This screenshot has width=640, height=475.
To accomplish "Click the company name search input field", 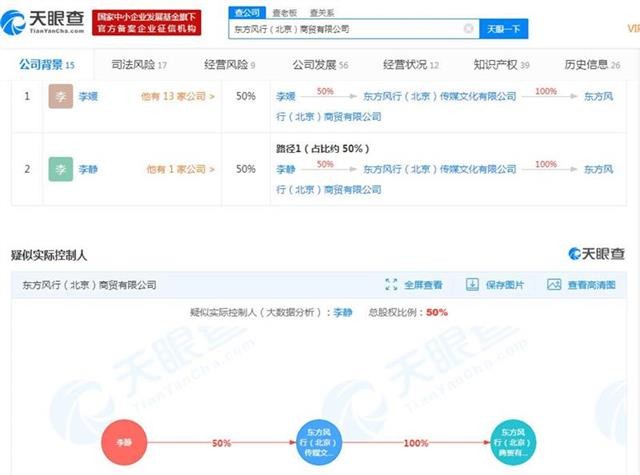I will (x=345, y=29).
